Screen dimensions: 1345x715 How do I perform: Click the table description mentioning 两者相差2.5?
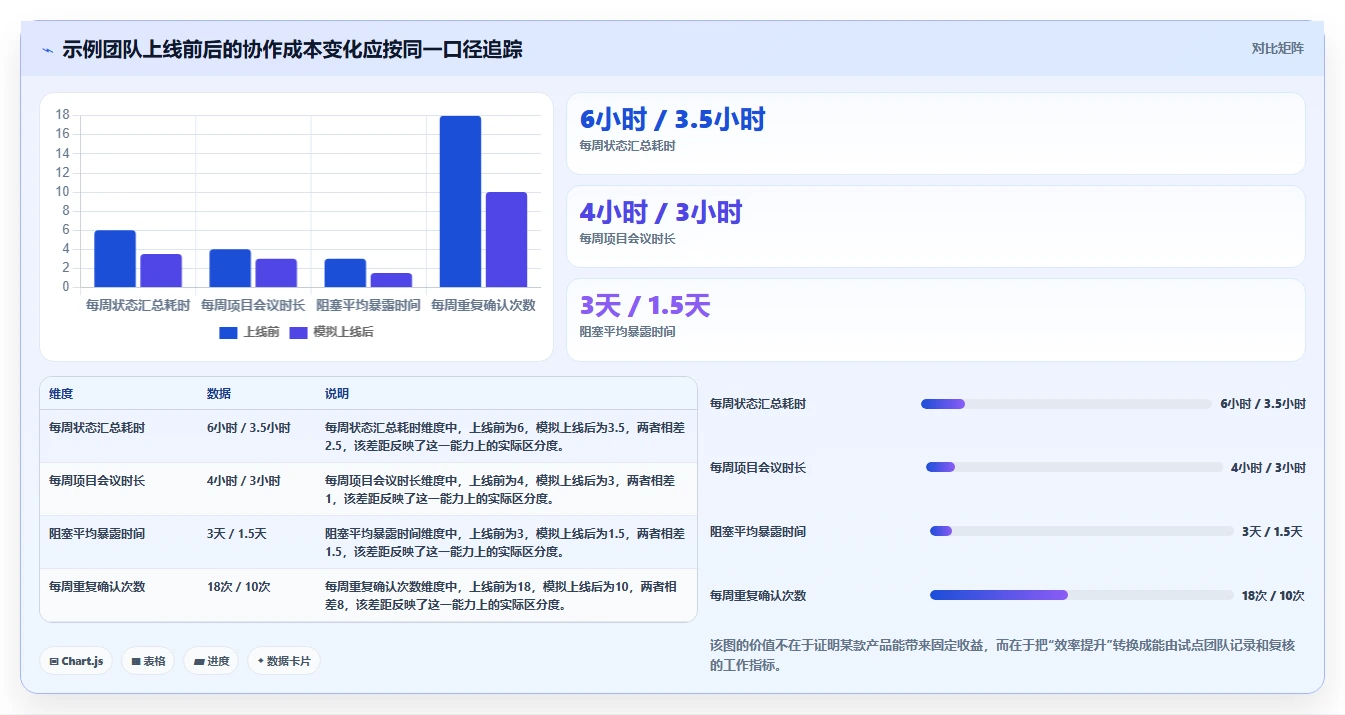coord(505,437)
